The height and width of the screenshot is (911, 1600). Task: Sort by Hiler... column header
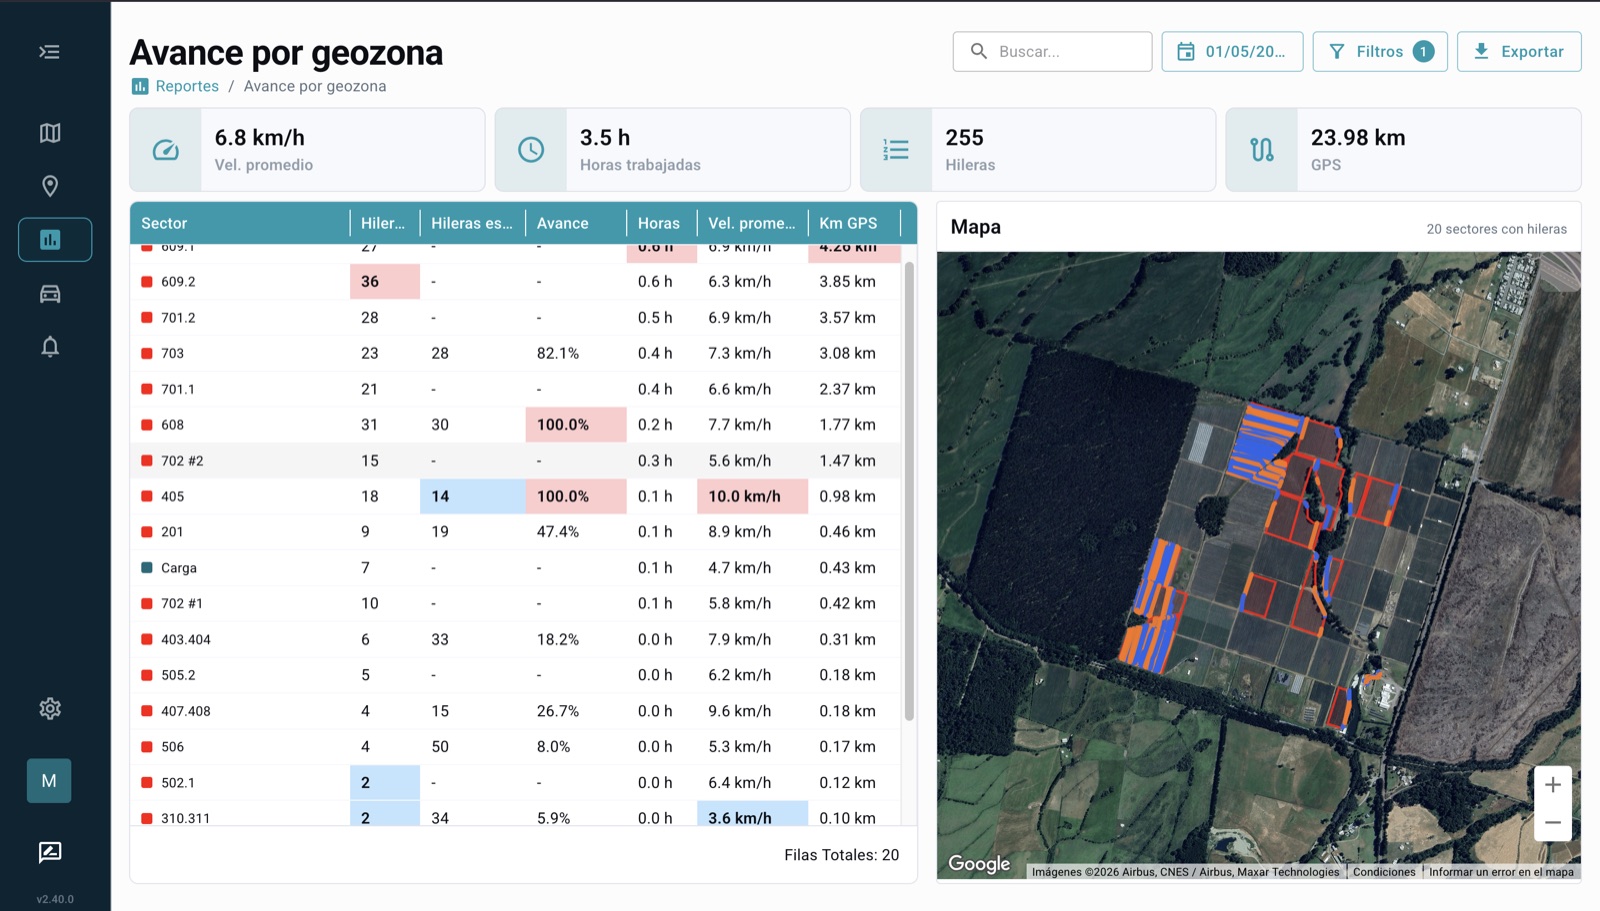[384, 223]
